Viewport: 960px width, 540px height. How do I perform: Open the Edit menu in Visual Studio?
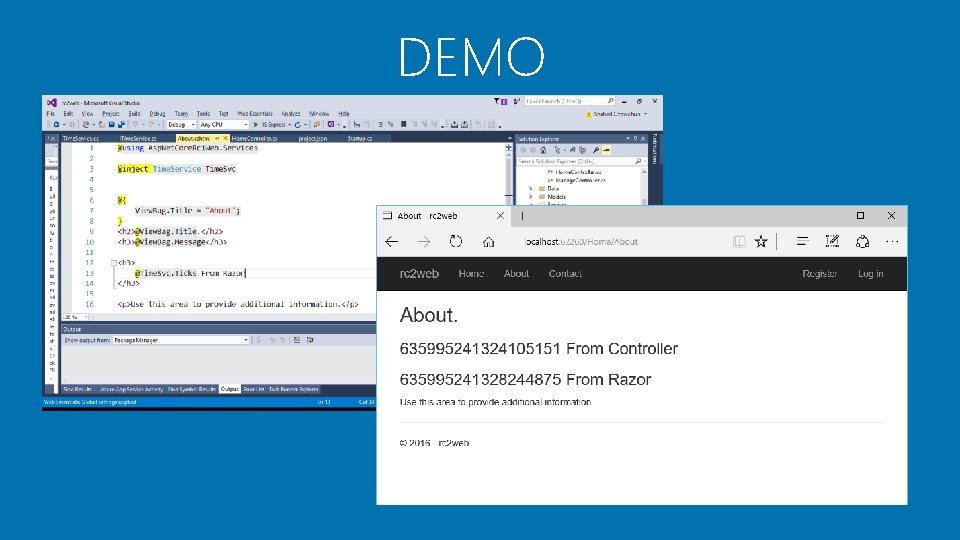pyautogui.click(x=68, y=114)
